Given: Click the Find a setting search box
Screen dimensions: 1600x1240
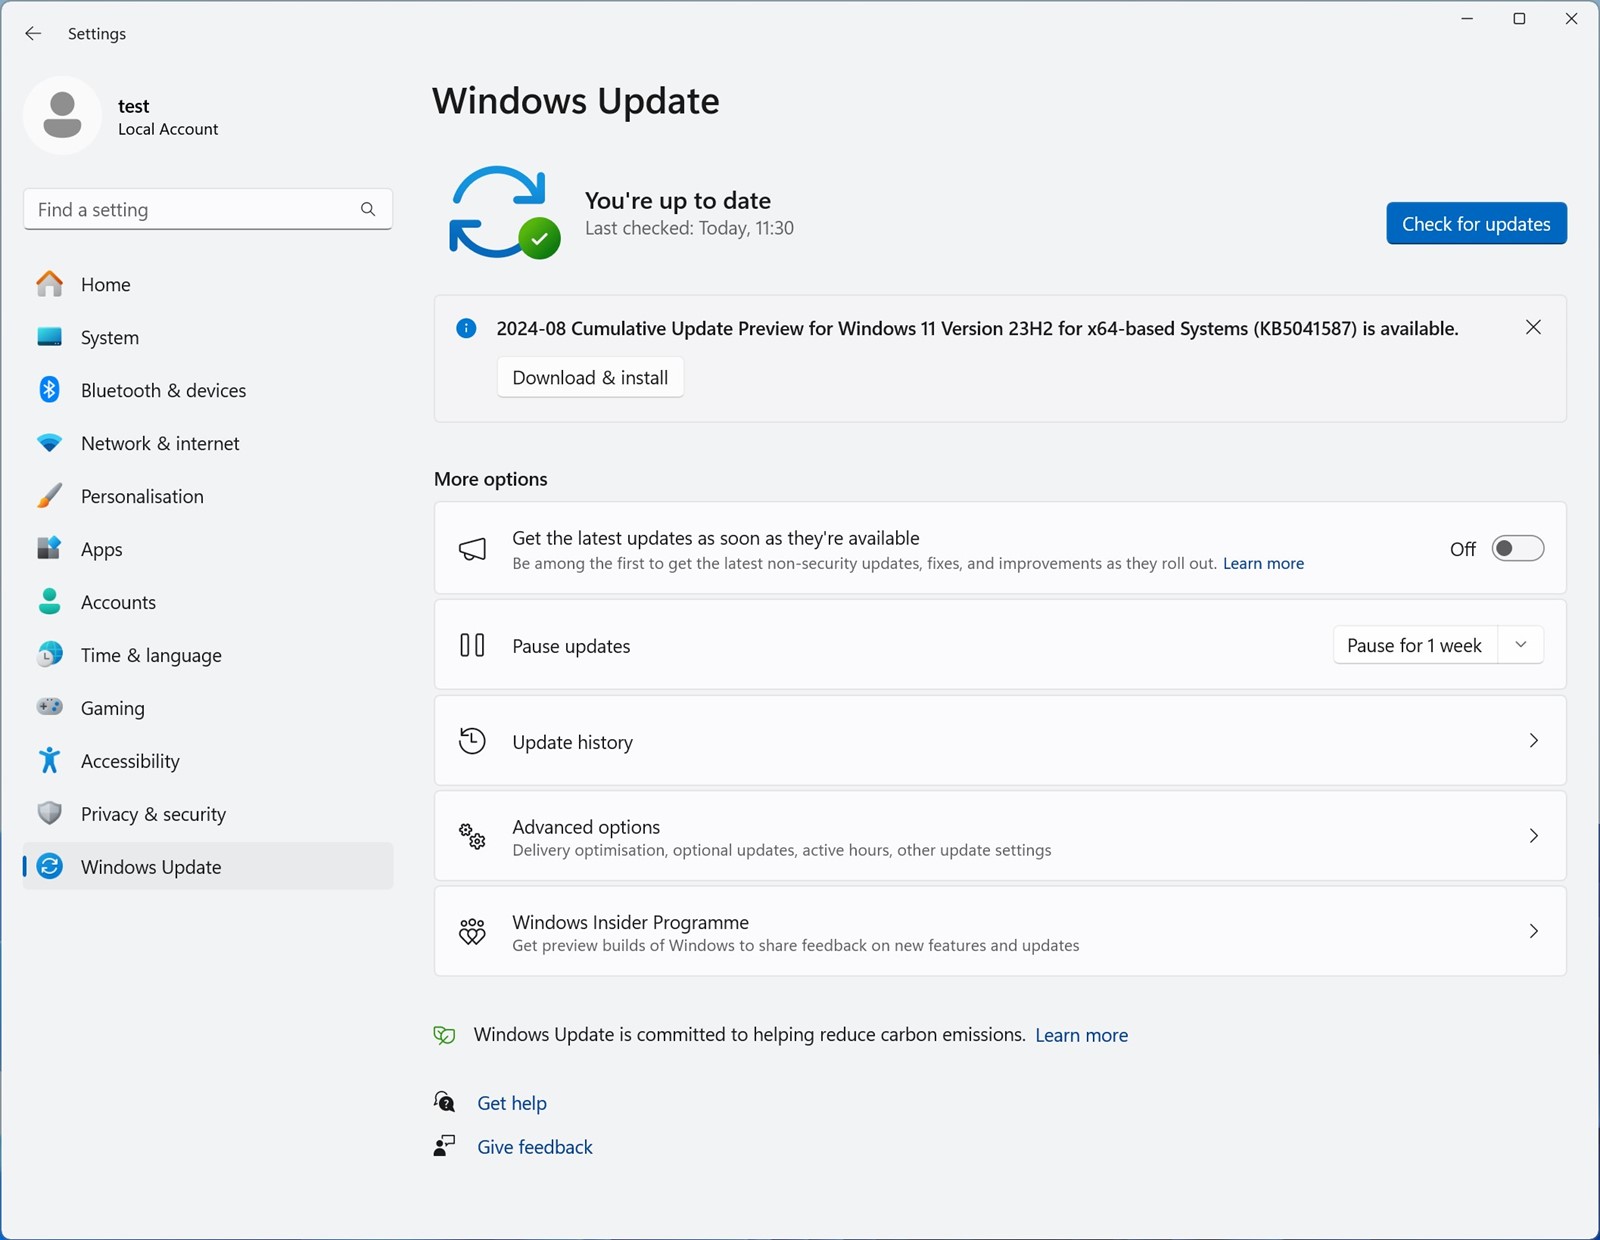Looking at the screenshot, I should point(208,209).
